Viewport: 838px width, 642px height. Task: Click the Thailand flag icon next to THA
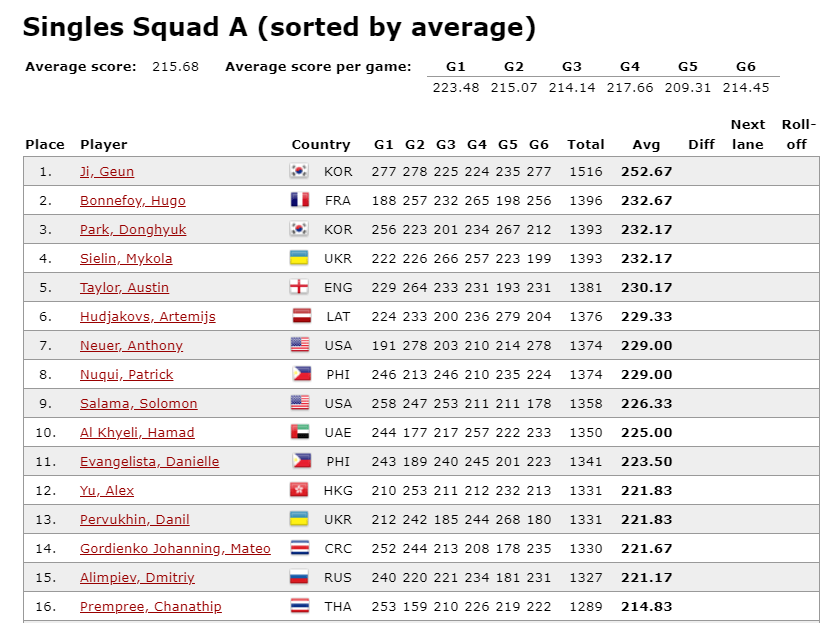pyautogui.click(x=299, y=606)
